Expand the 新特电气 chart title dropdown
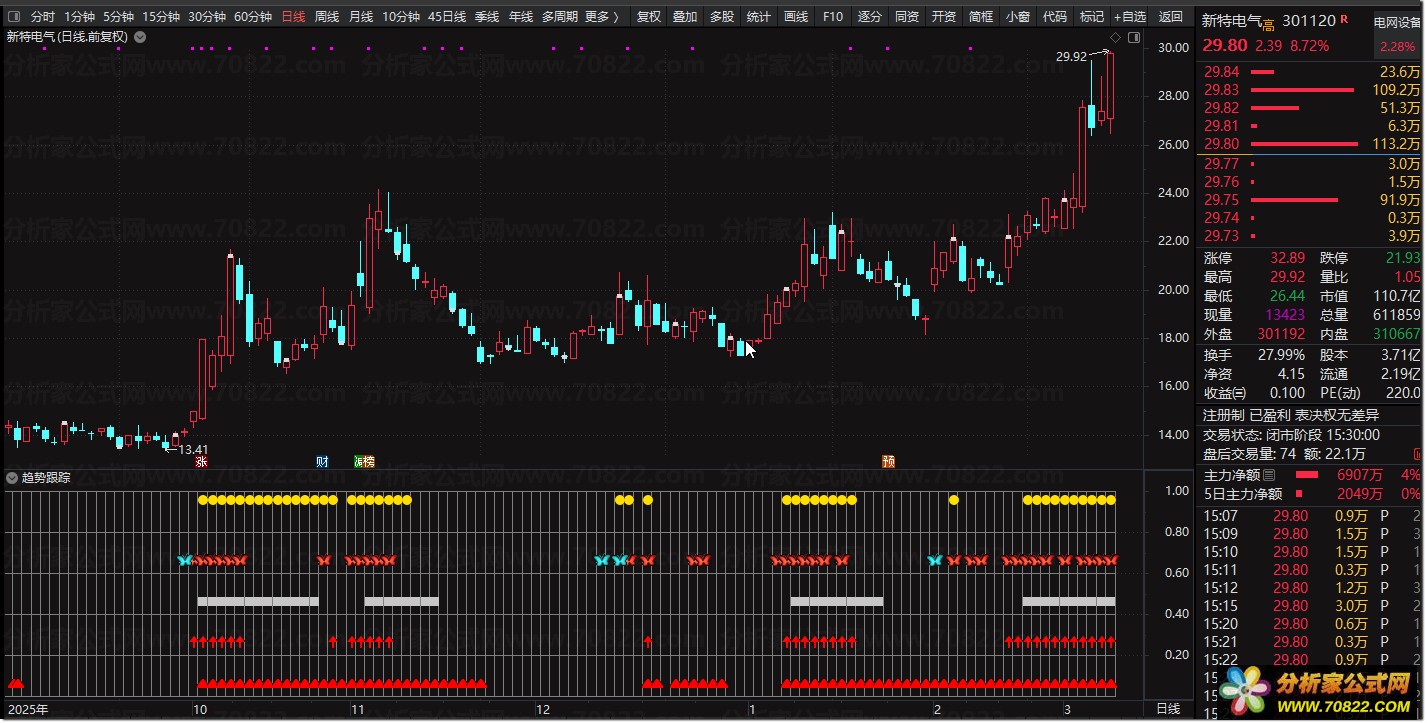Screen dimensions: 1427x723 pos(139,37)
